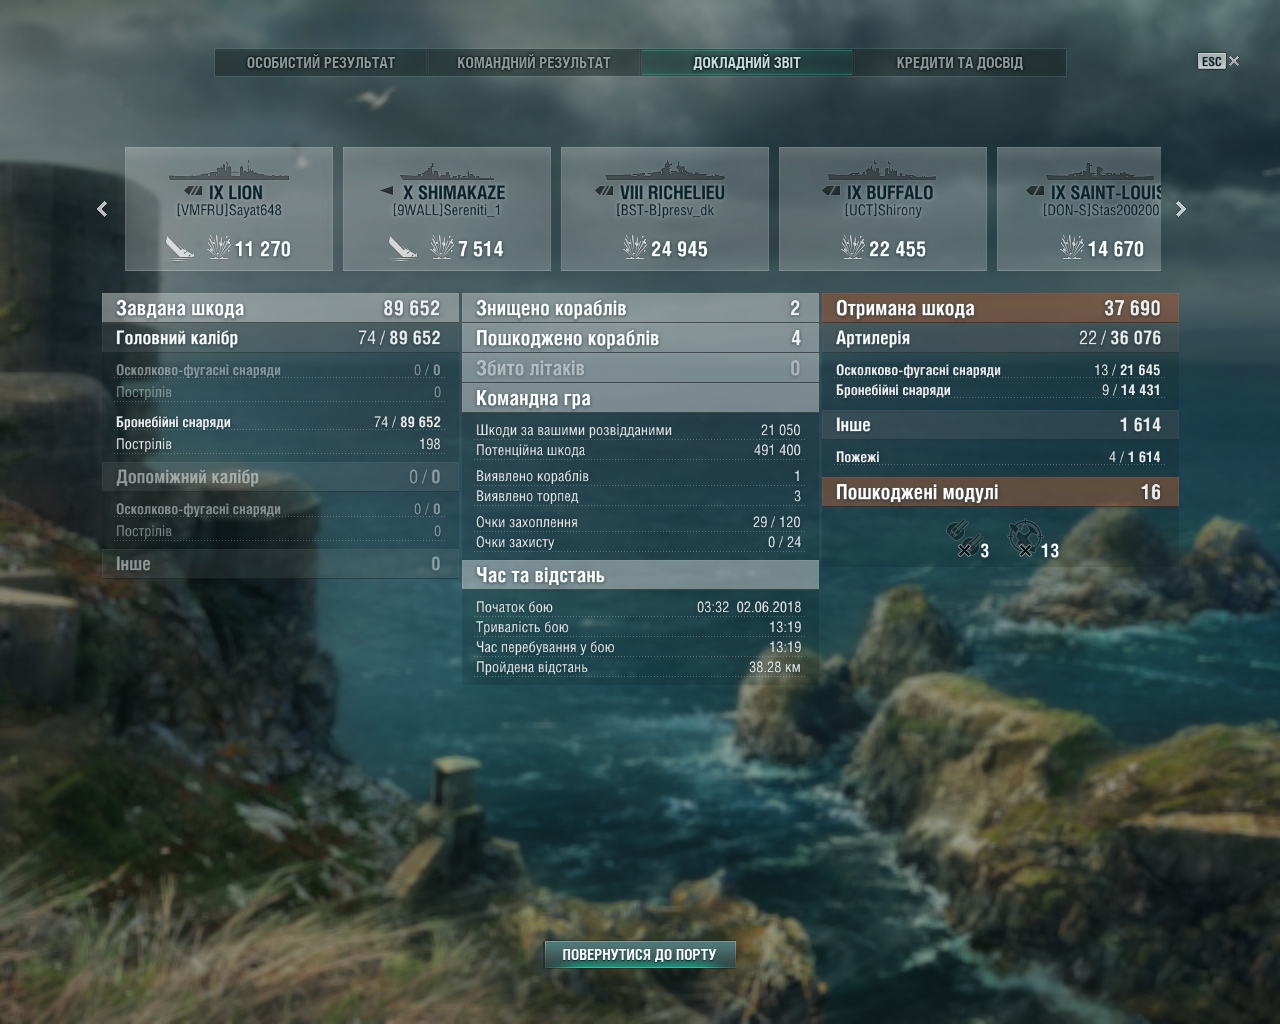The height and width of the screenshot is (1024, 1280).
Task: Click the damage explosion icon on Shimakaze card
Action: pos(442,247)
